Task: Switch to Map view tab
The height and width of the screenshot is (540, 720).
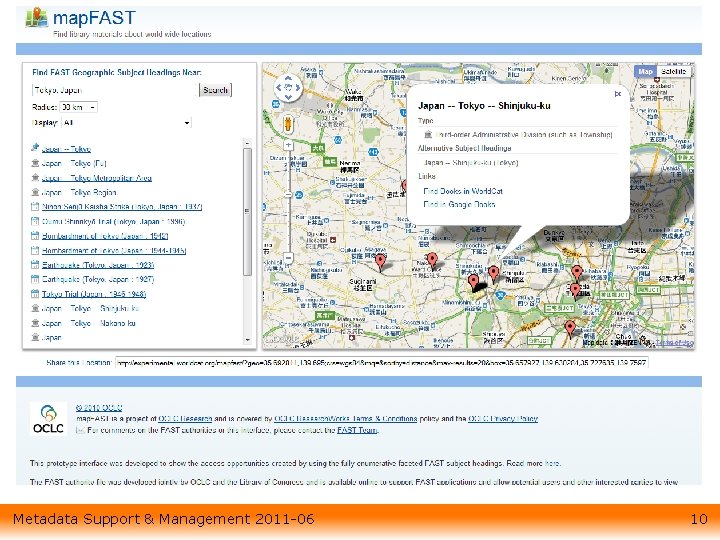Action: pyautogui.click(x=645, y=71)
